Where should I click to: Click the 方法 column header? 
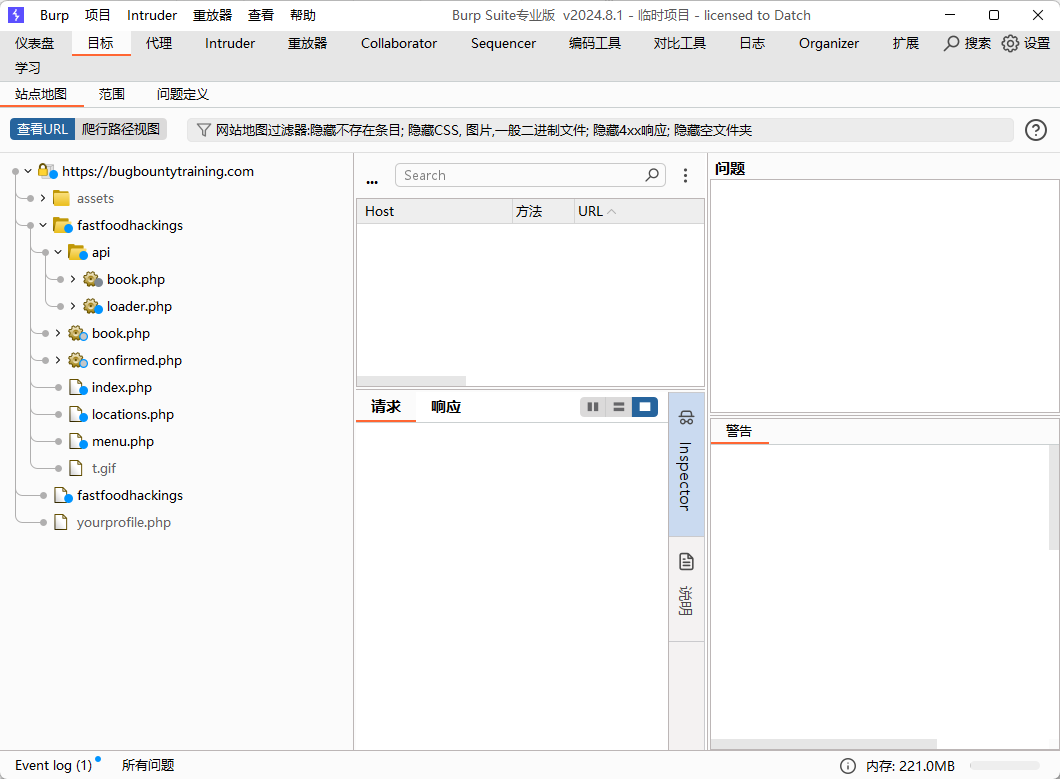[544, 212]
